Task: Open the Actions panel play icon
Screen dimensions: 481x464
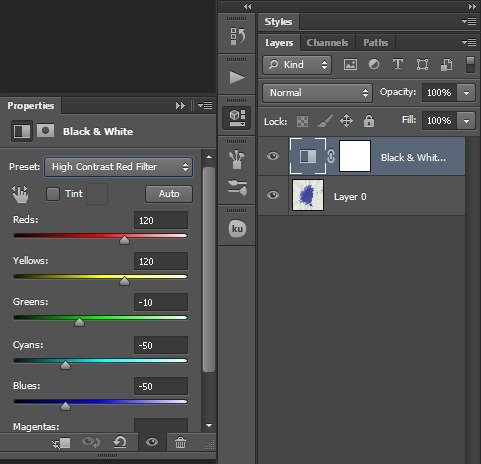Action: tap(237, 77)
